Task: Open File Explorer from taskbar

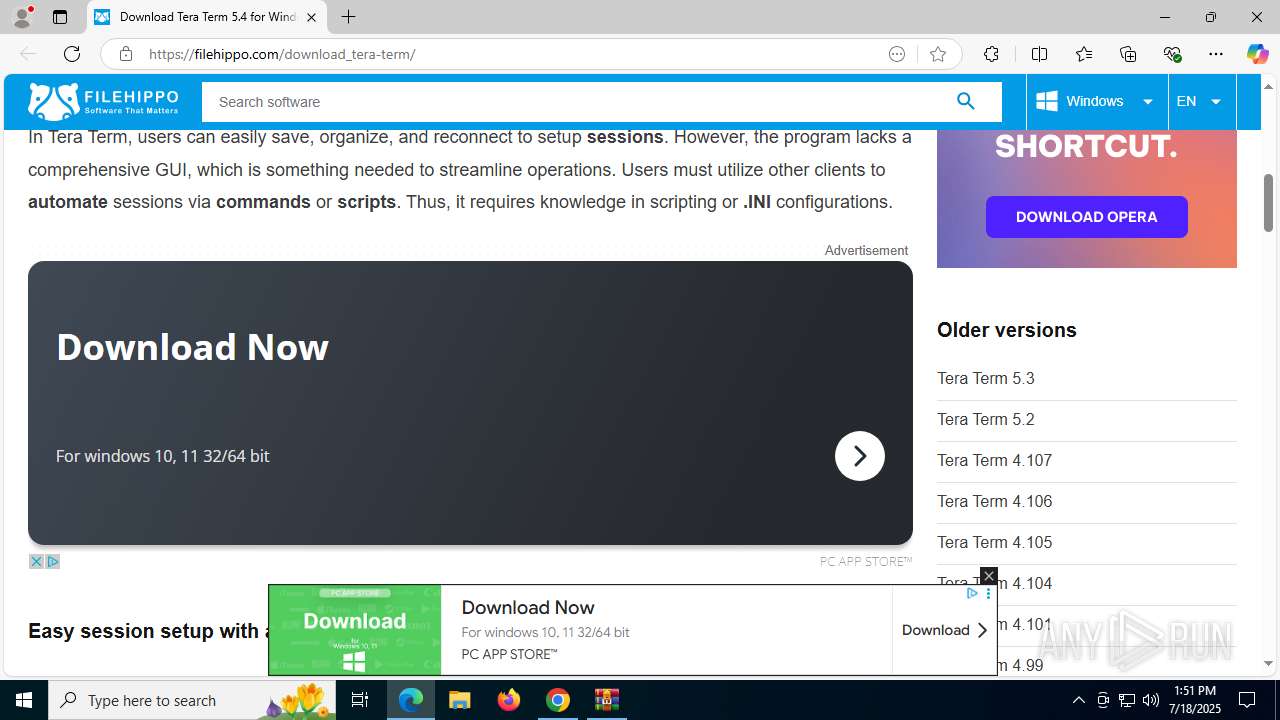Action: click(x=459, y=700)
